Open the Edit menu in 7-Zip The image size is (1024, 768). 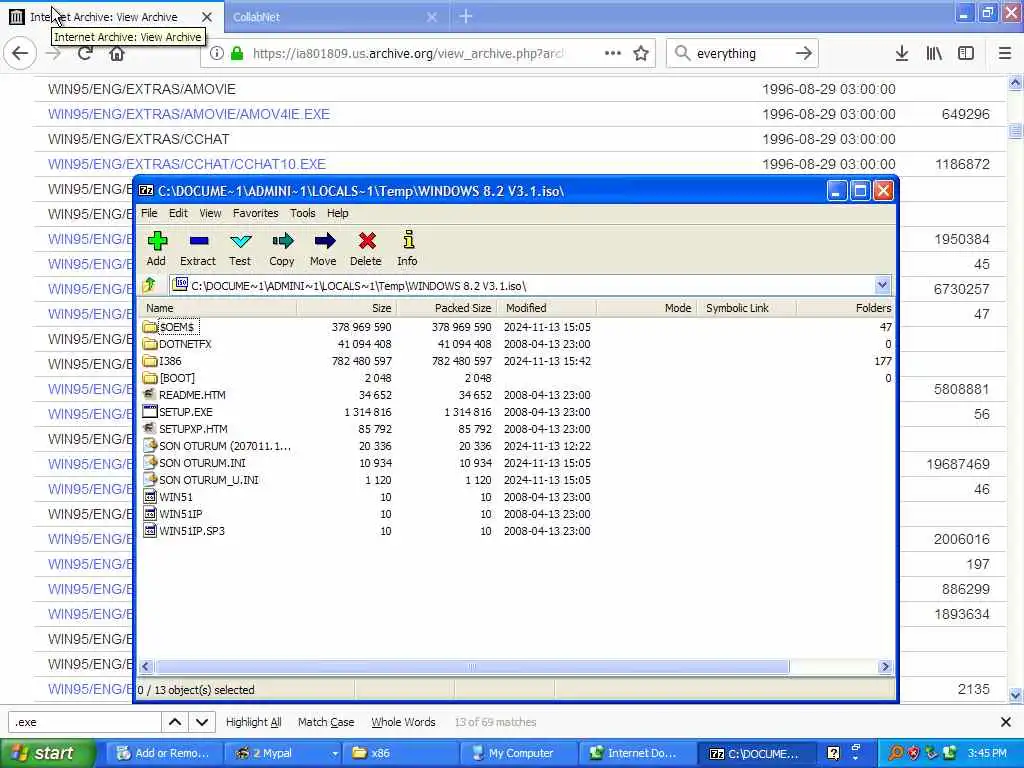178,213
